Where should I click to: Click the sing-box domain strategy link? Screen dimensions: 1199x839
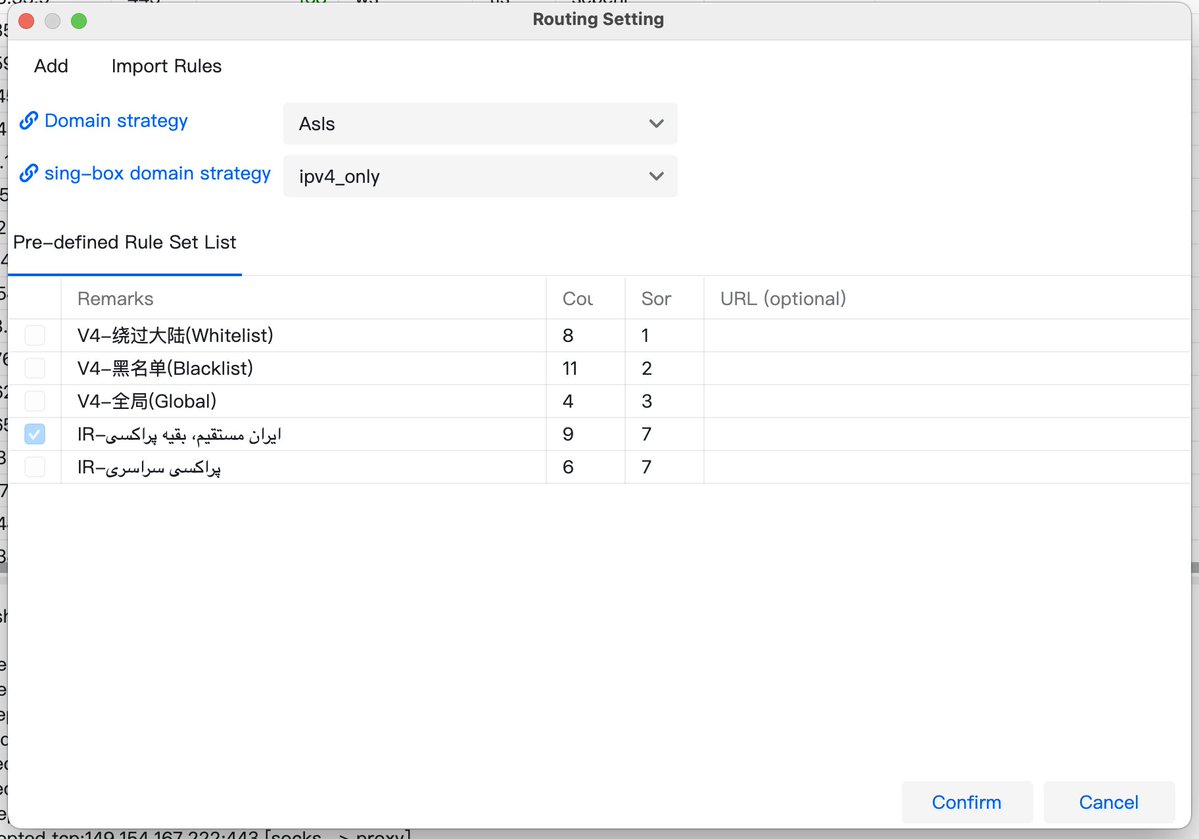point(157,174)
